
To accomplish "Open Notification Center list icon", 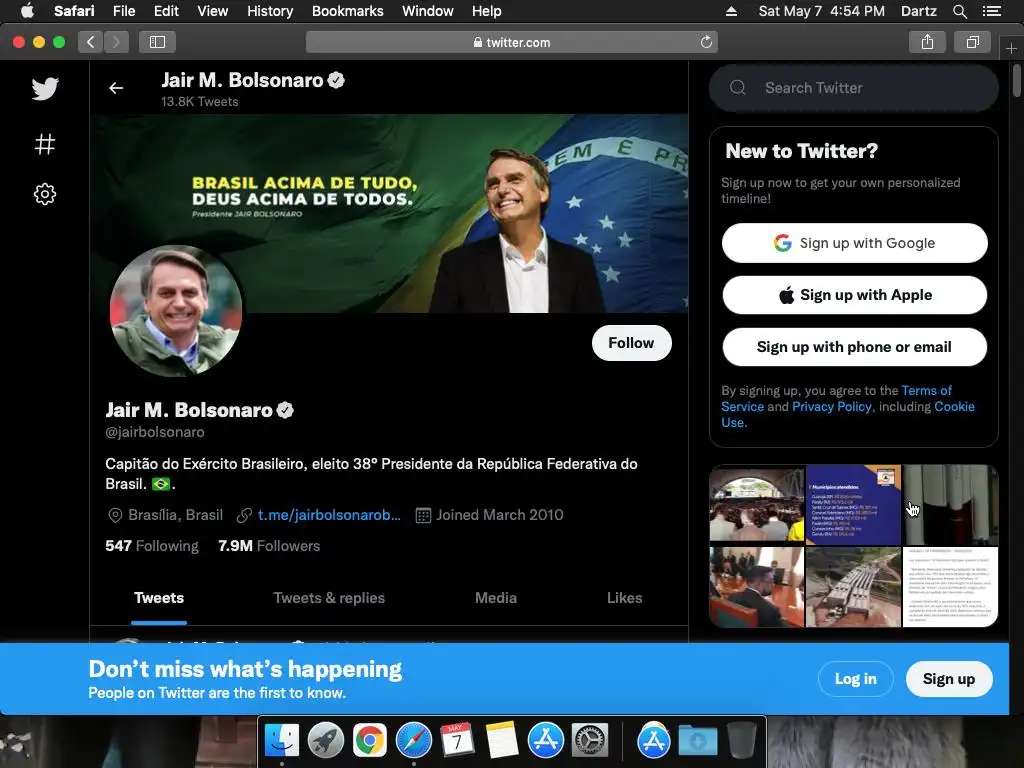I will pyautogui.click(x=991, y=11).
